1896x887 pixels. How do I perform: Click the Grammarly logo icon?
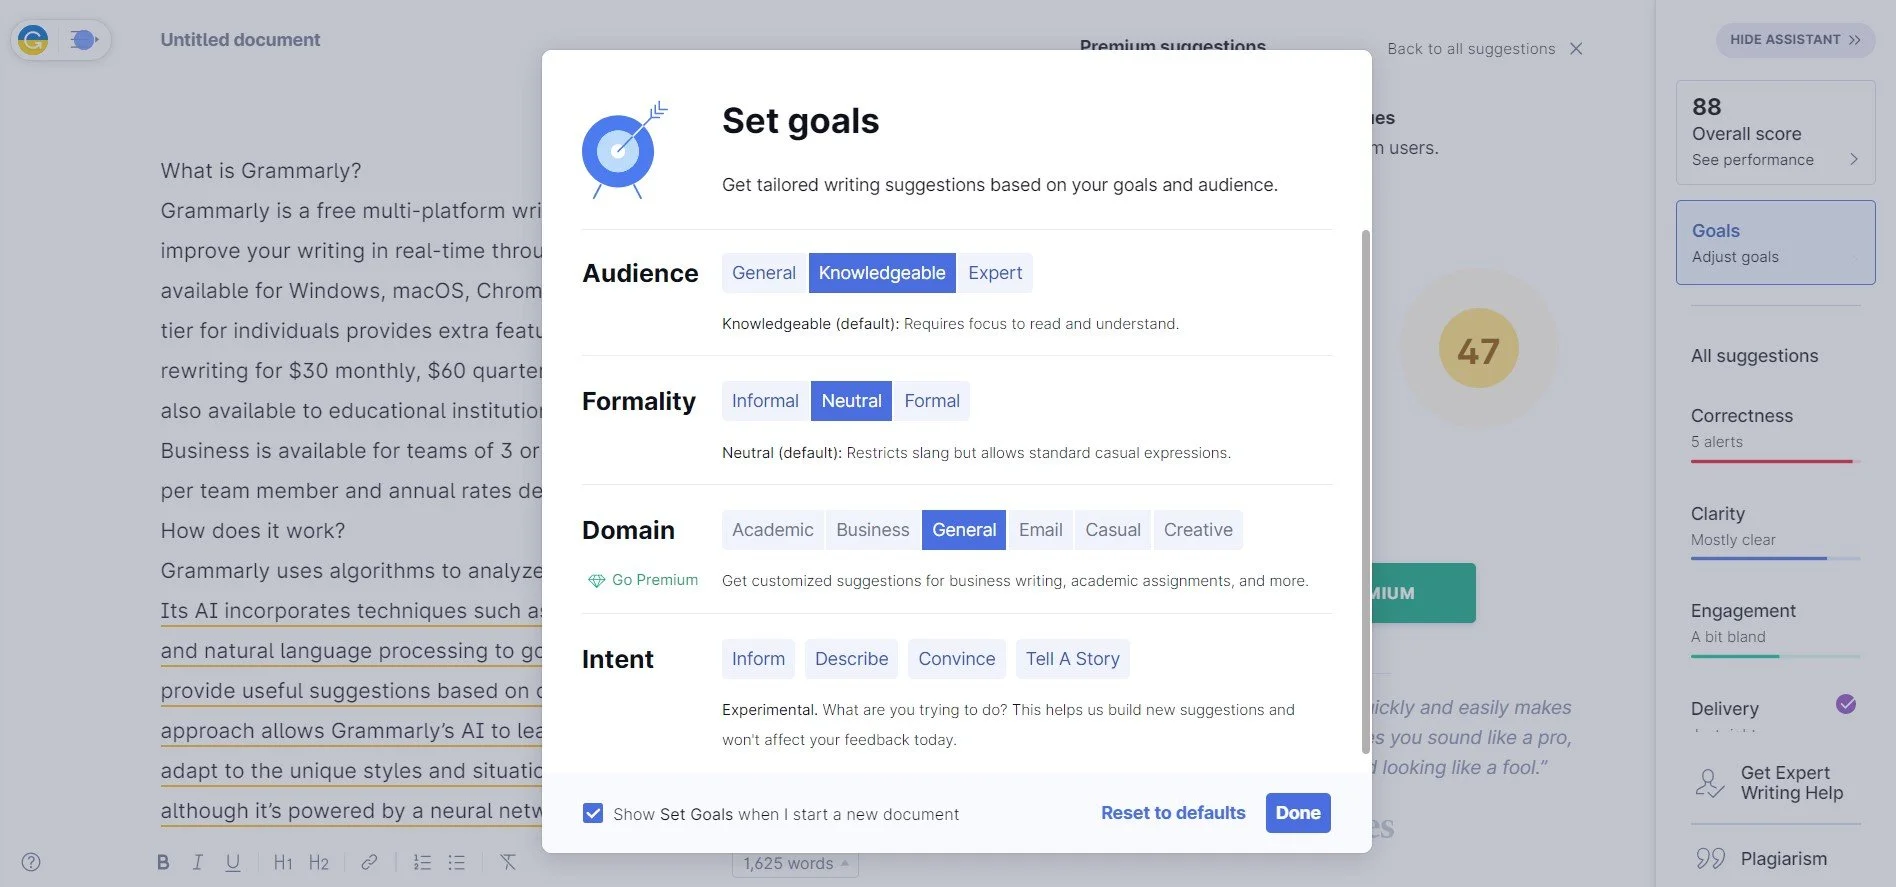click(33, 40)
